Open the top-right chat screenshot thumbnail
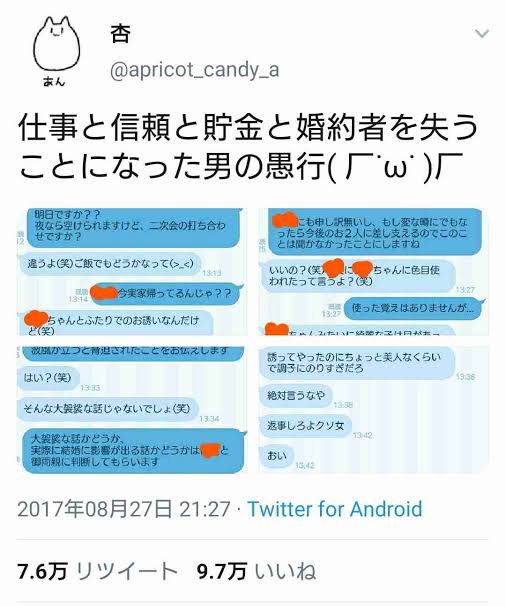Image resolution: width=506 pixels, height=606 pixels. click(x=373, y=272)
